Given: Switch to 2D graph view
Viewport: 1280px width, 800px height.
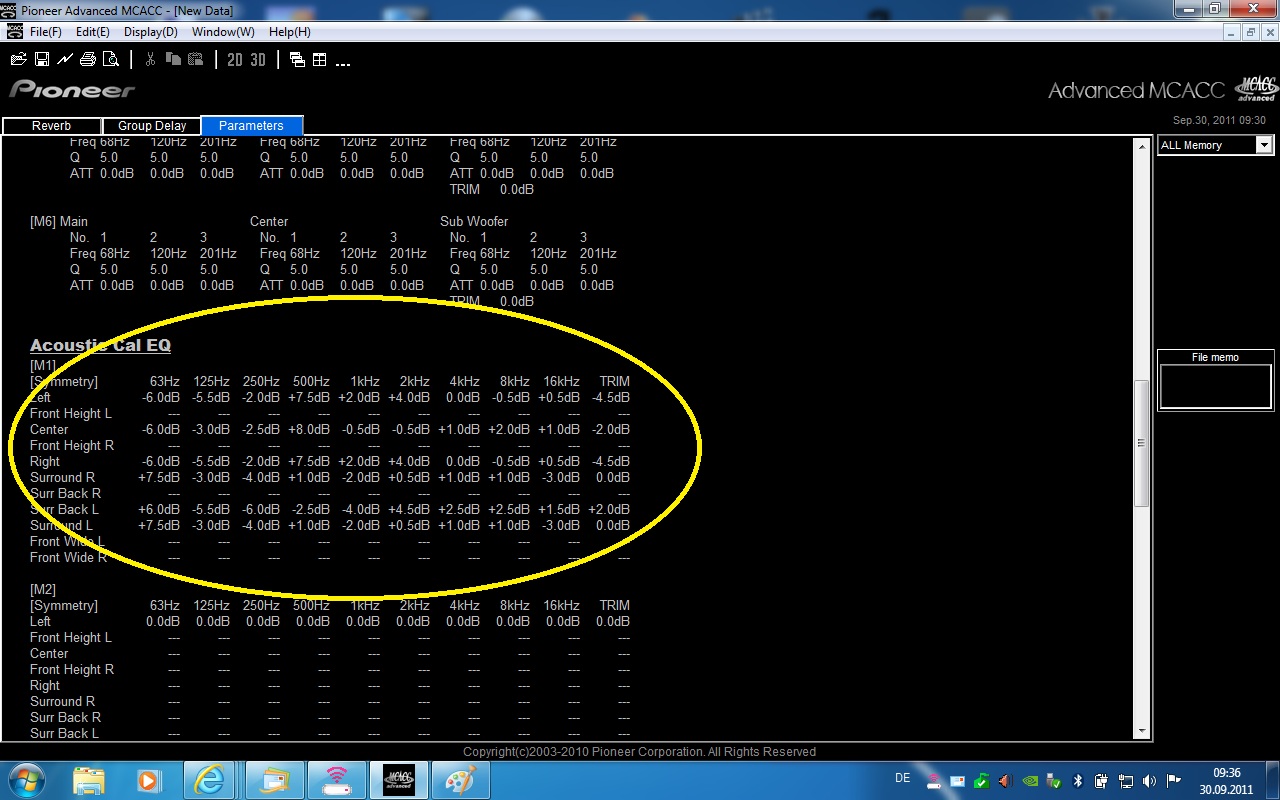Looking at the screenshot, I should pos(235,60).
